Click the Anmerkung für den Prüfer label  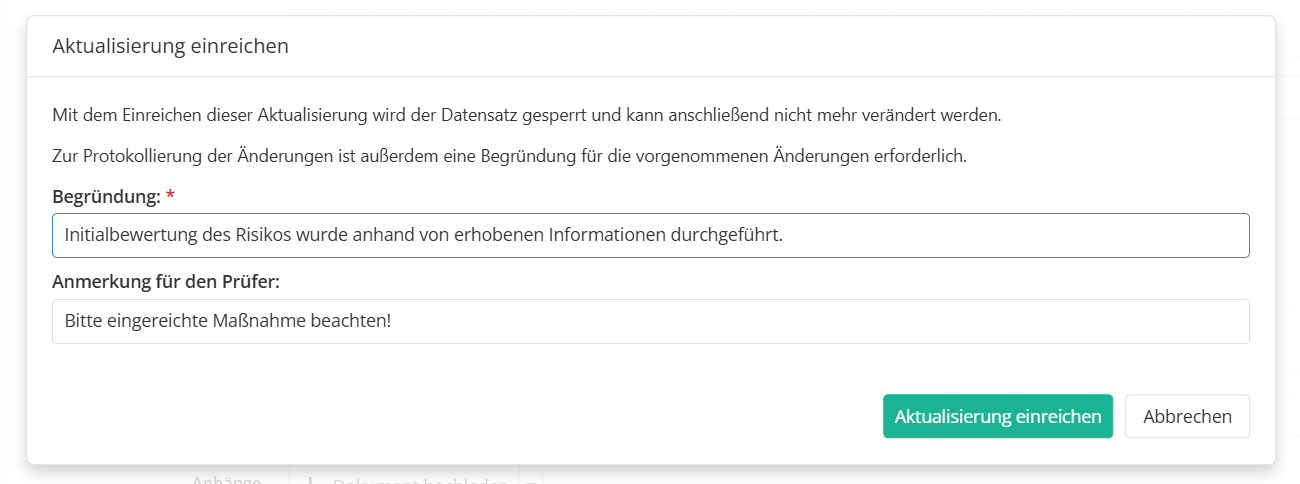click(166, 282)
